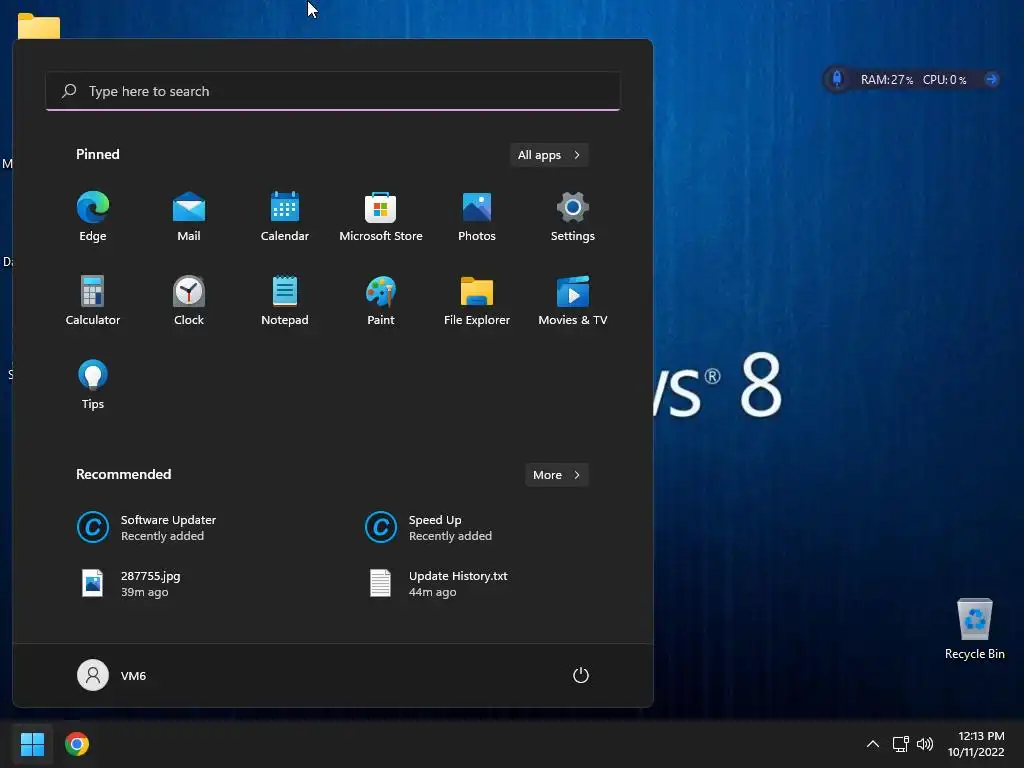The width and height of the screenshot is (1024, 768).
Task: Open the Clock app
Action: click(x=189, y=300)
